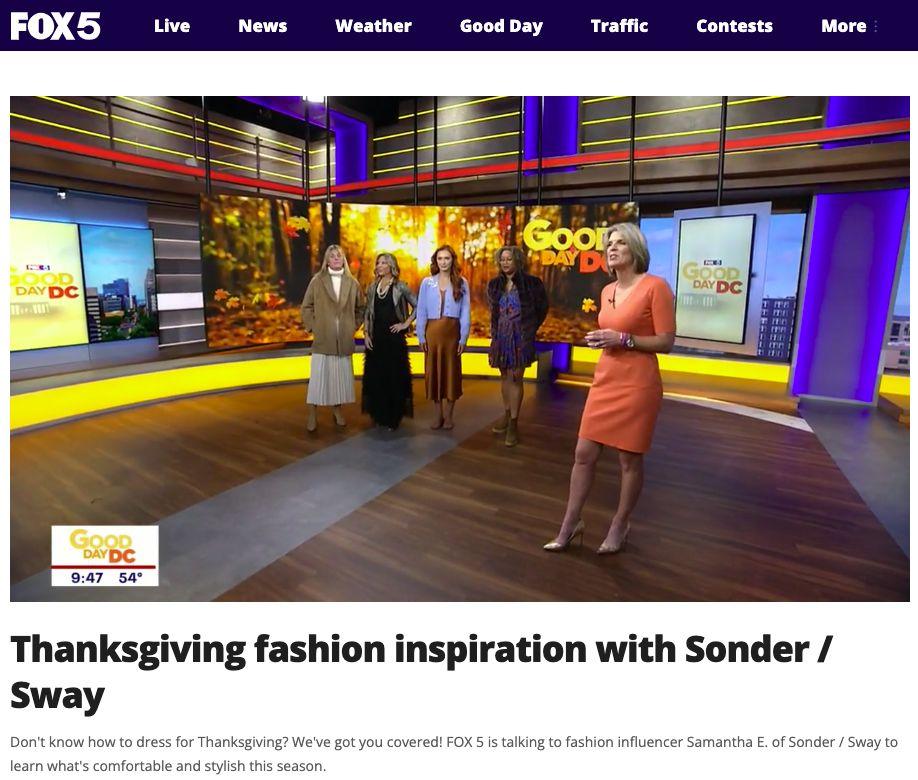Click the Good Day DC logo on the right studio monitor

(712, 277)
